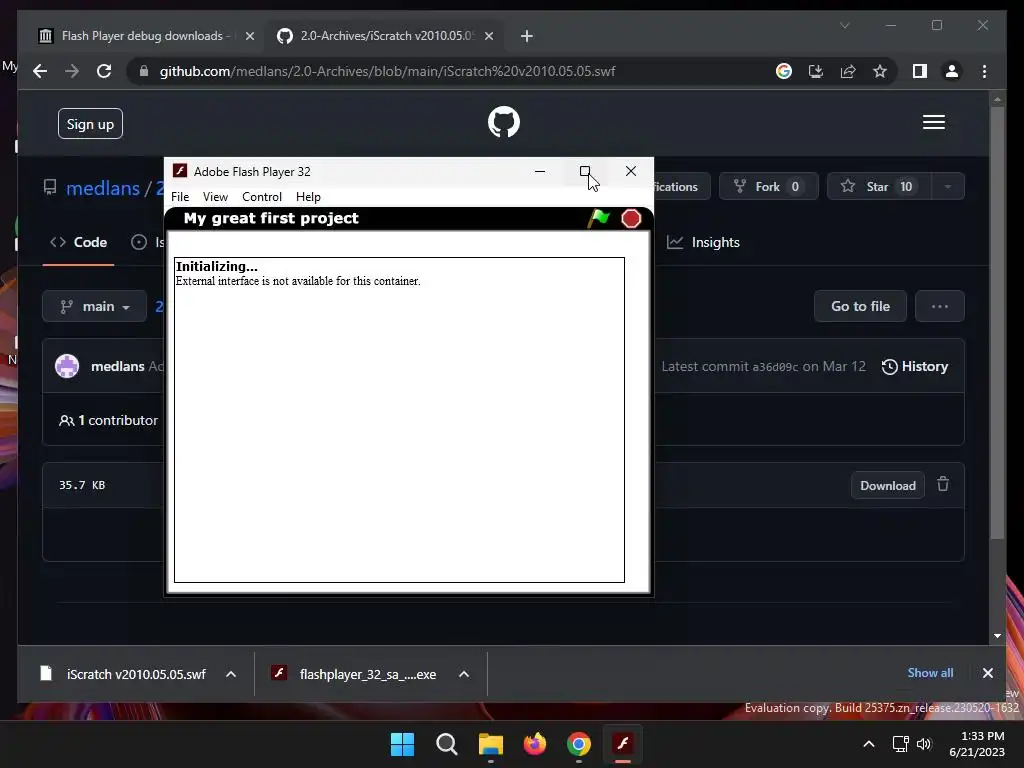Open Chrome three-dot menu

tap(984, 71)
